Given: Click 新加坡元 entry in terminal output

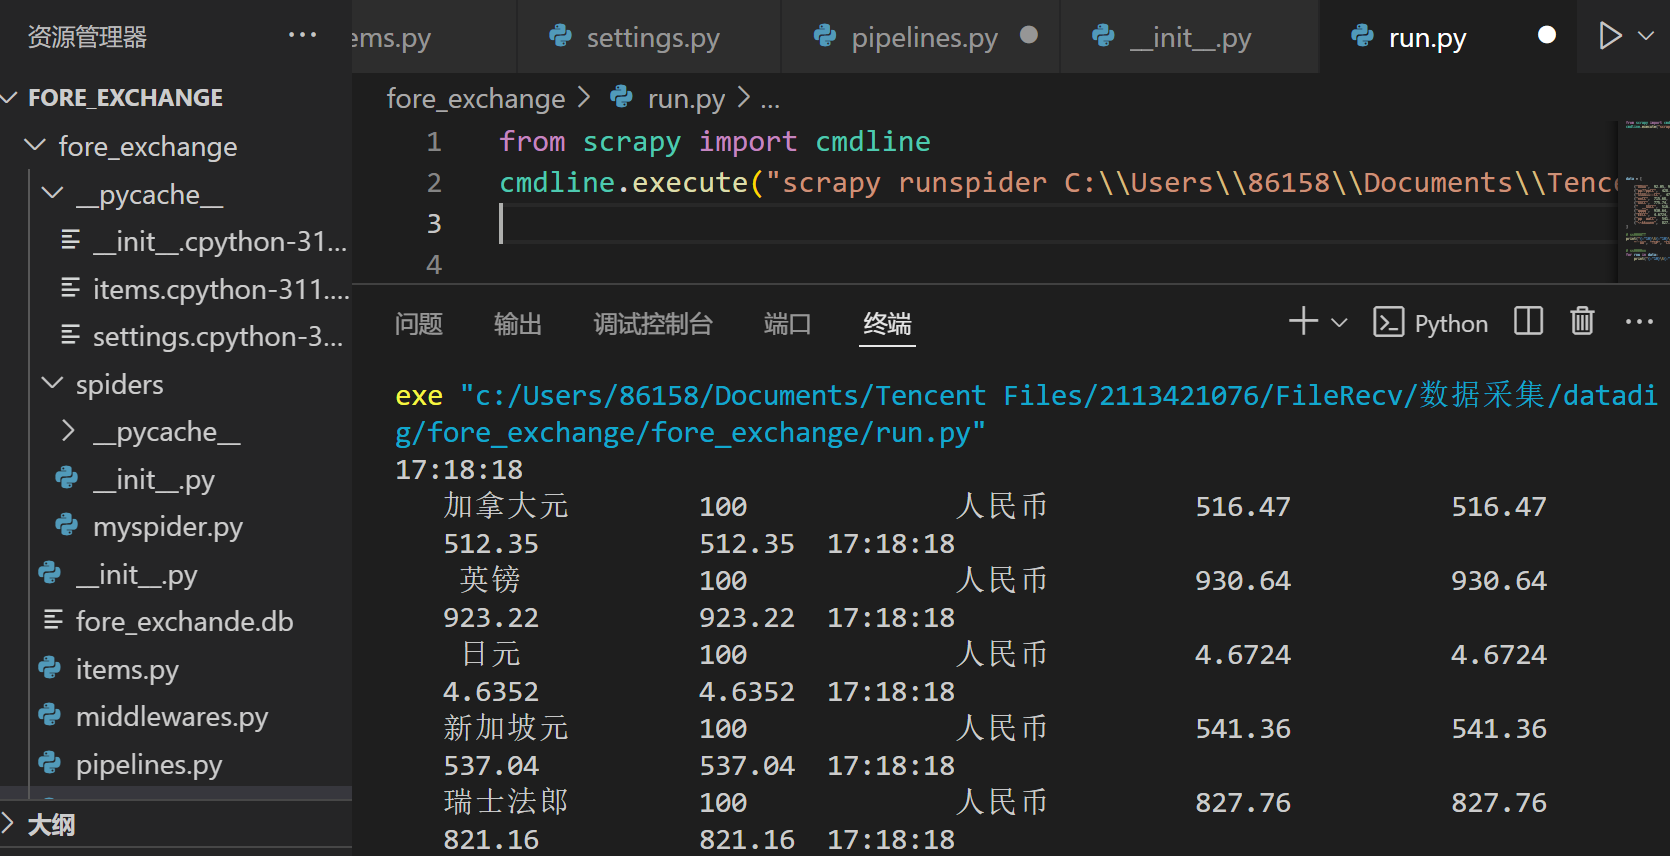Looking at the screenshot, I should [506, 728].
